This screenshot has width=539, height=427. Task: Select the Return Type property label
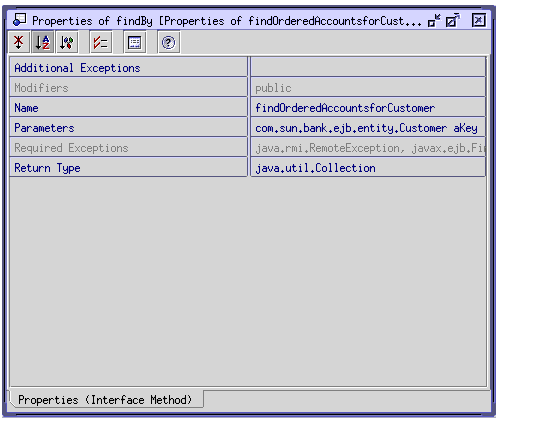tap(128, 167)
